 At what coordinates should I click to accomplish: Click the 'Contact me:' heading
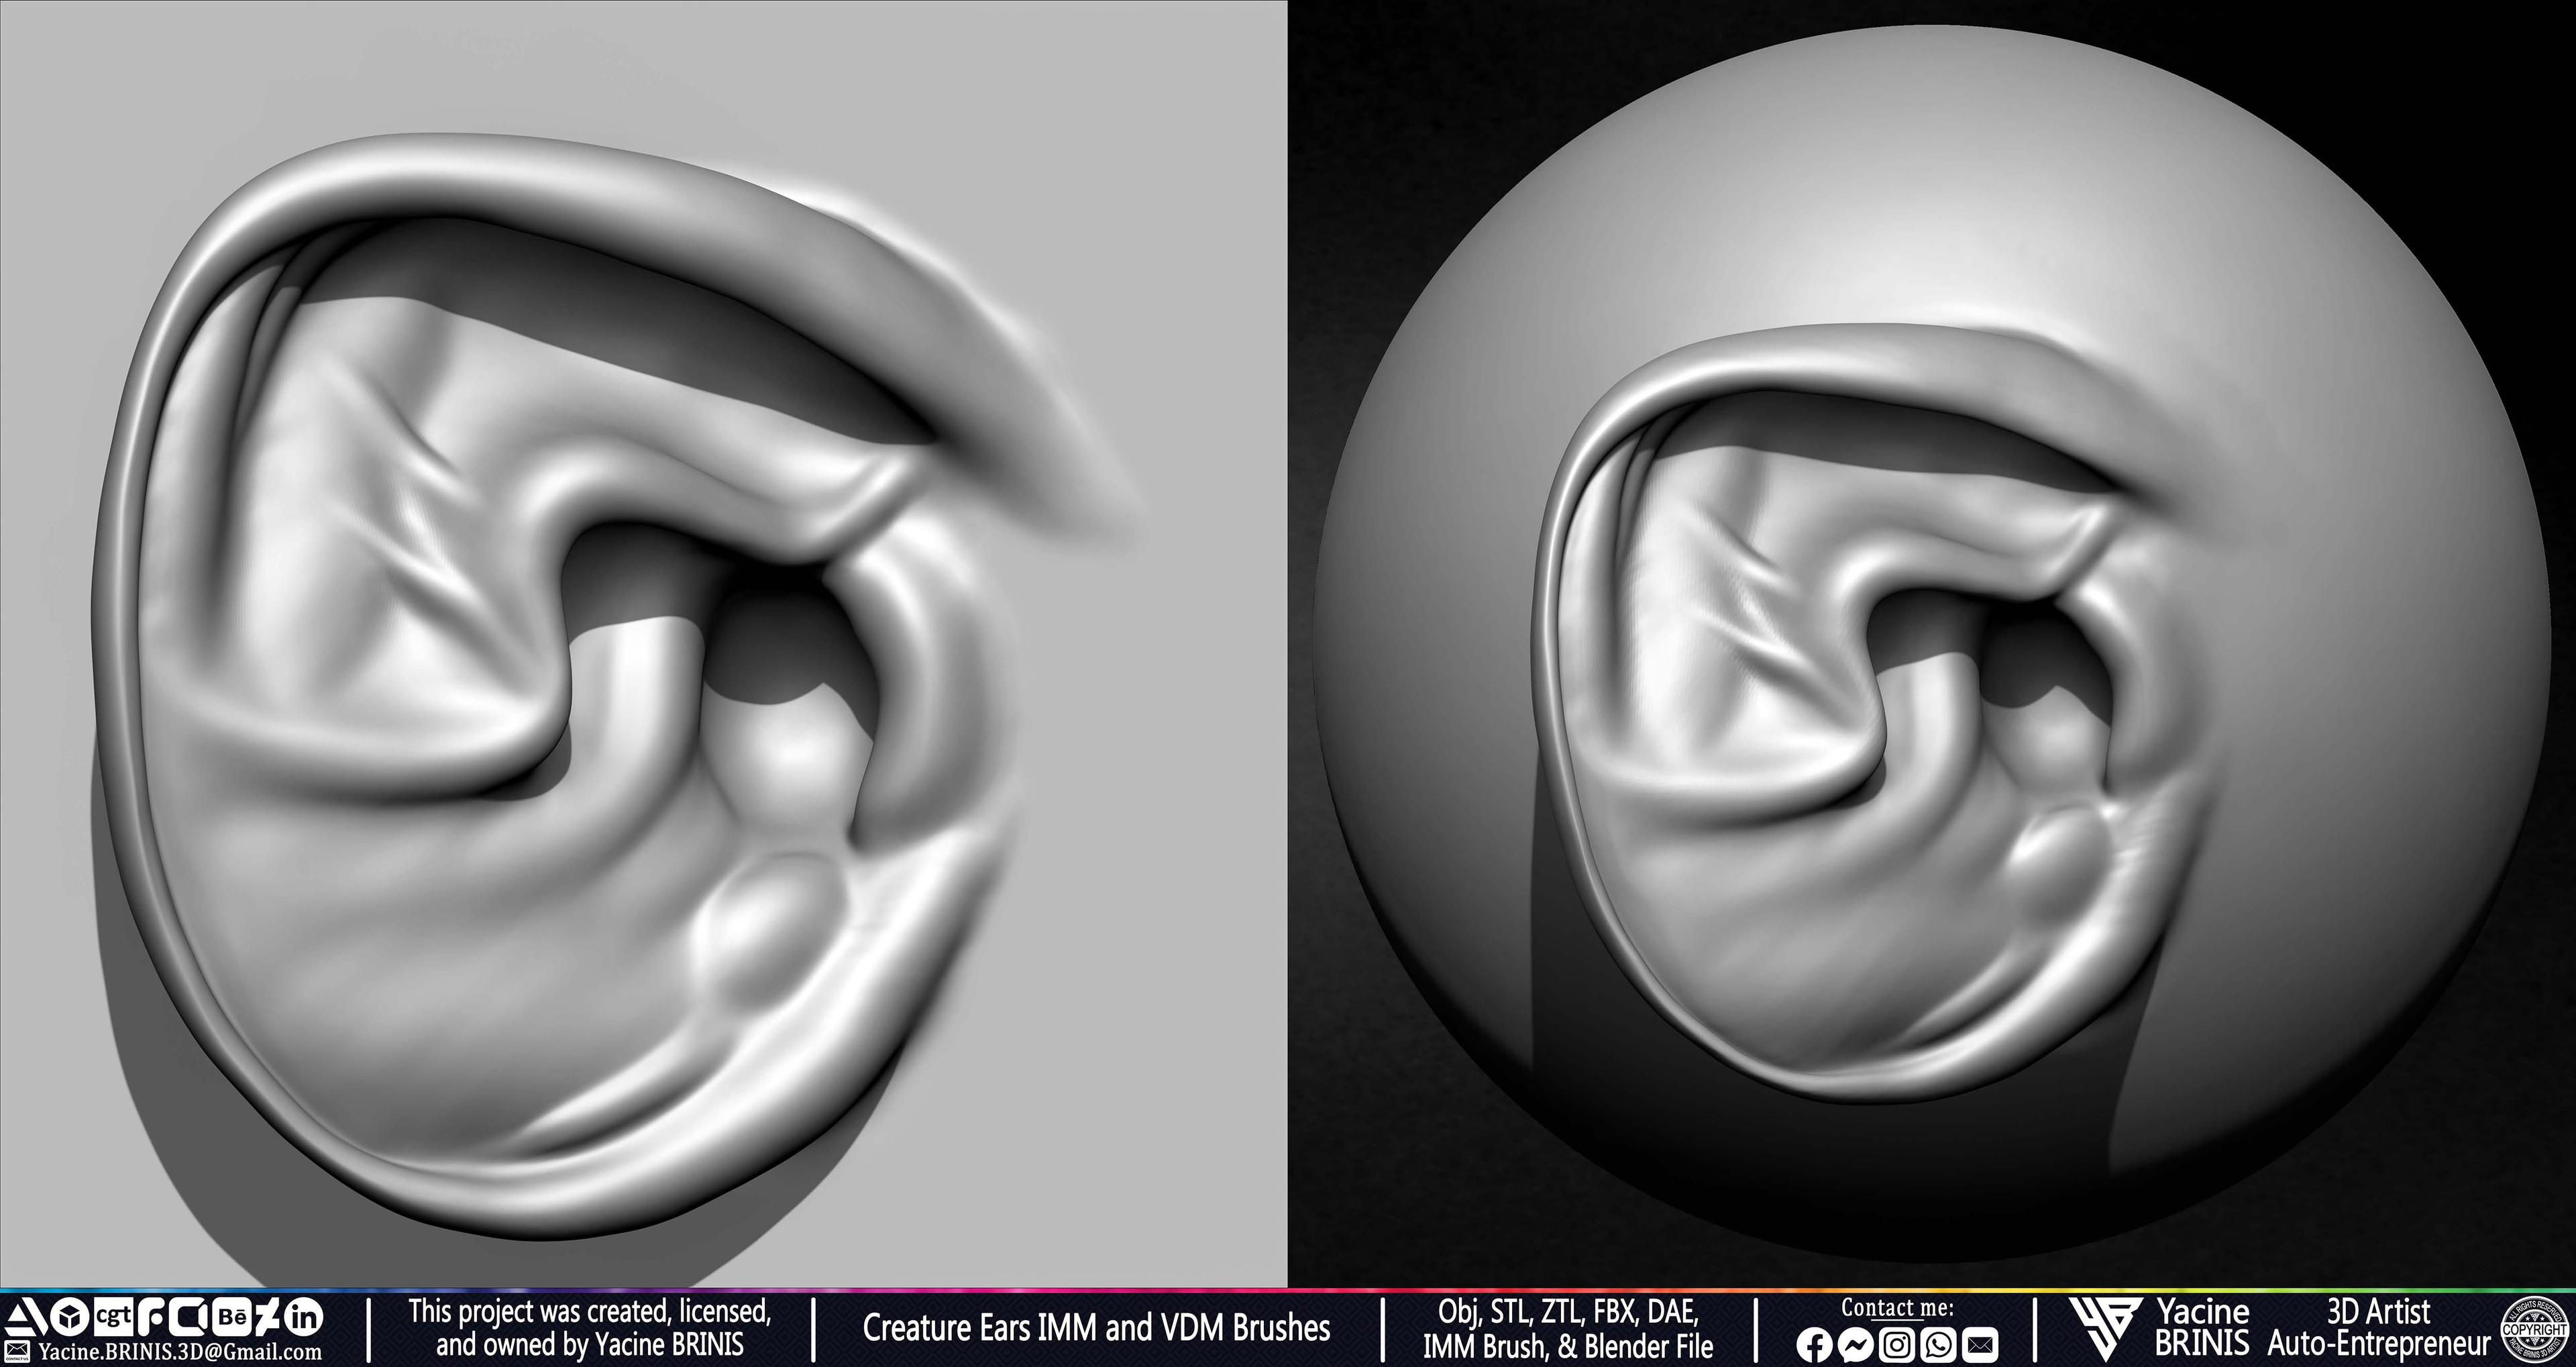[x=1898, y=1308]
